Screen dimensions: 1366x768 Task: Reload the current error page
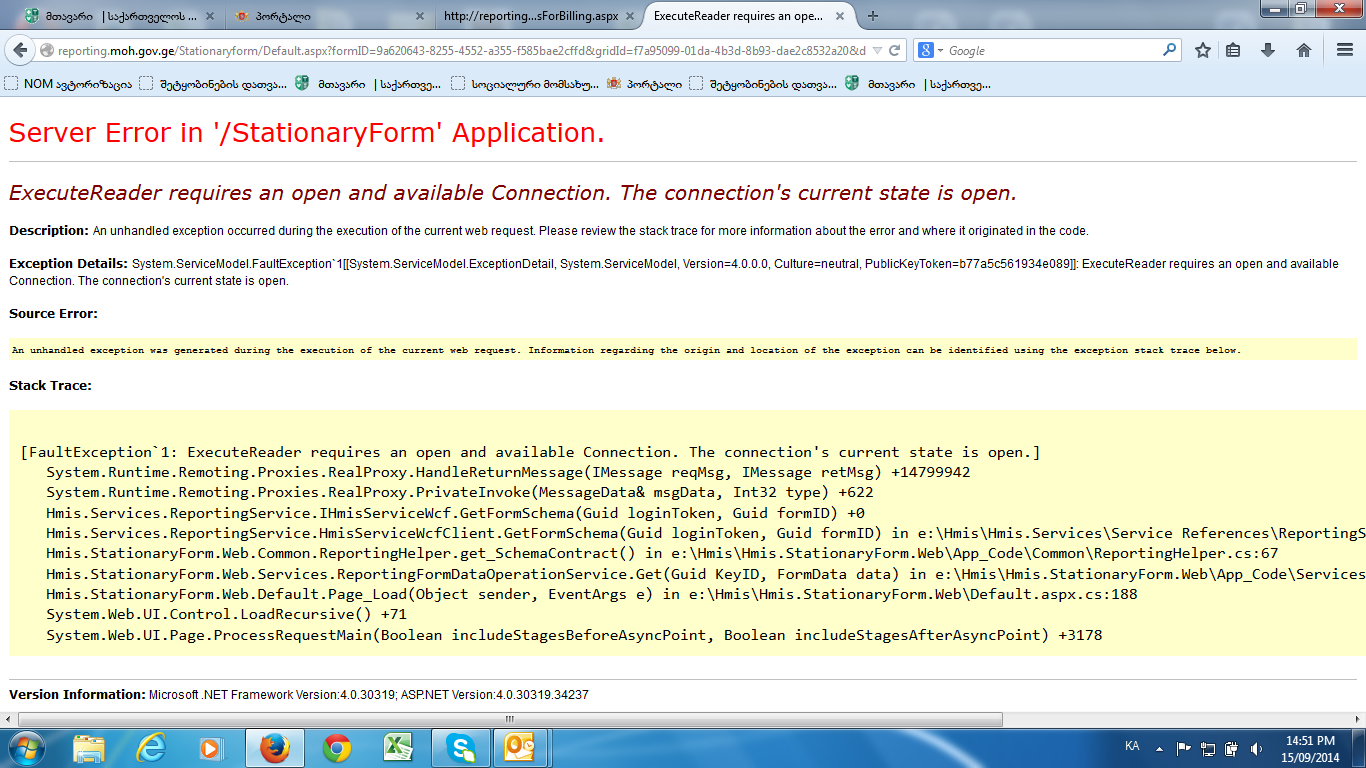click(x=895, y=50)
